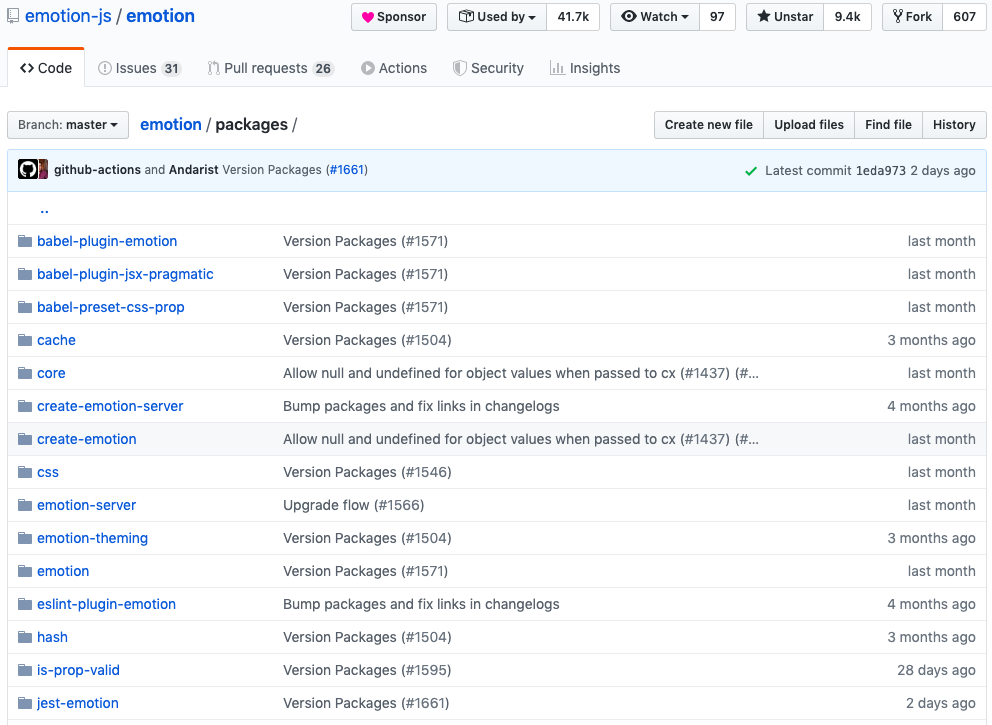
Task: Click folder icon beside jest-emotion
Action: (25, 703)
